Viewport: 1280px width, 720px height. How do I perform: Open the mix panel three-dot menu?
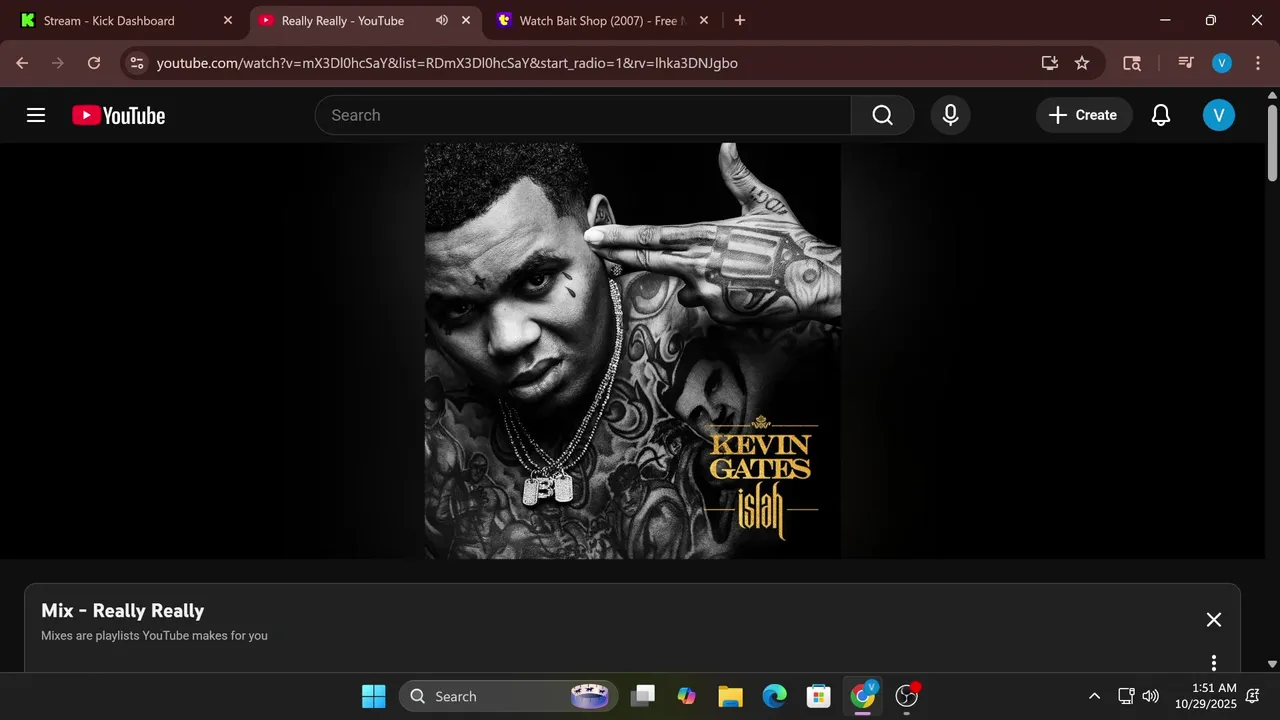pyautogui.click(x=1214, y=662)
